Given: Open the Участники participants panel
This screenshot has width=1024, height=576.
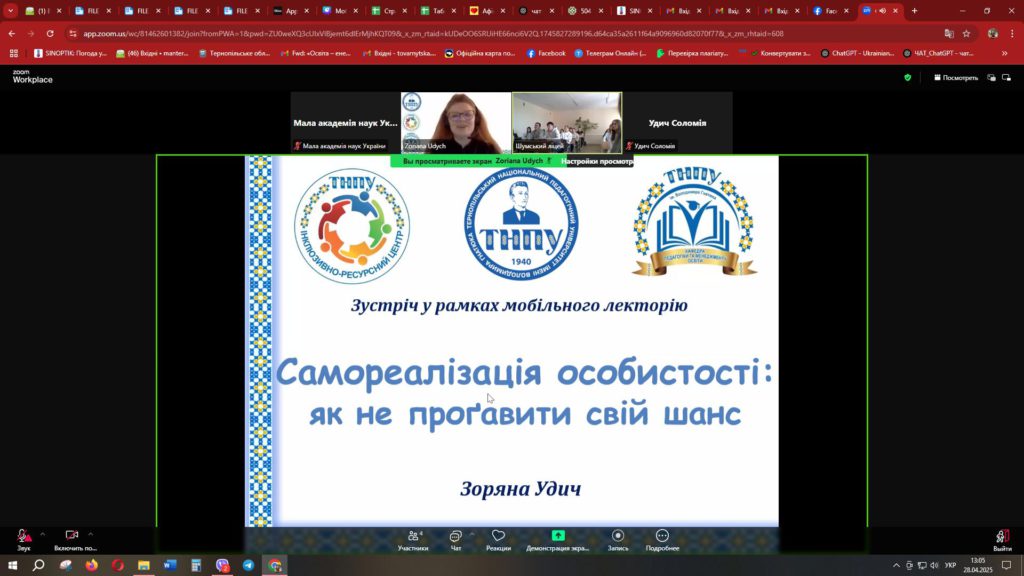Looking at the screenshot, I should tap(413, 540).
